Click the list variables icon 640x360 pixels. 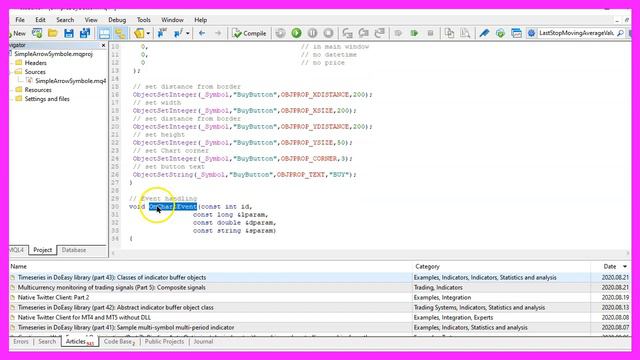(x=162, y=33)
